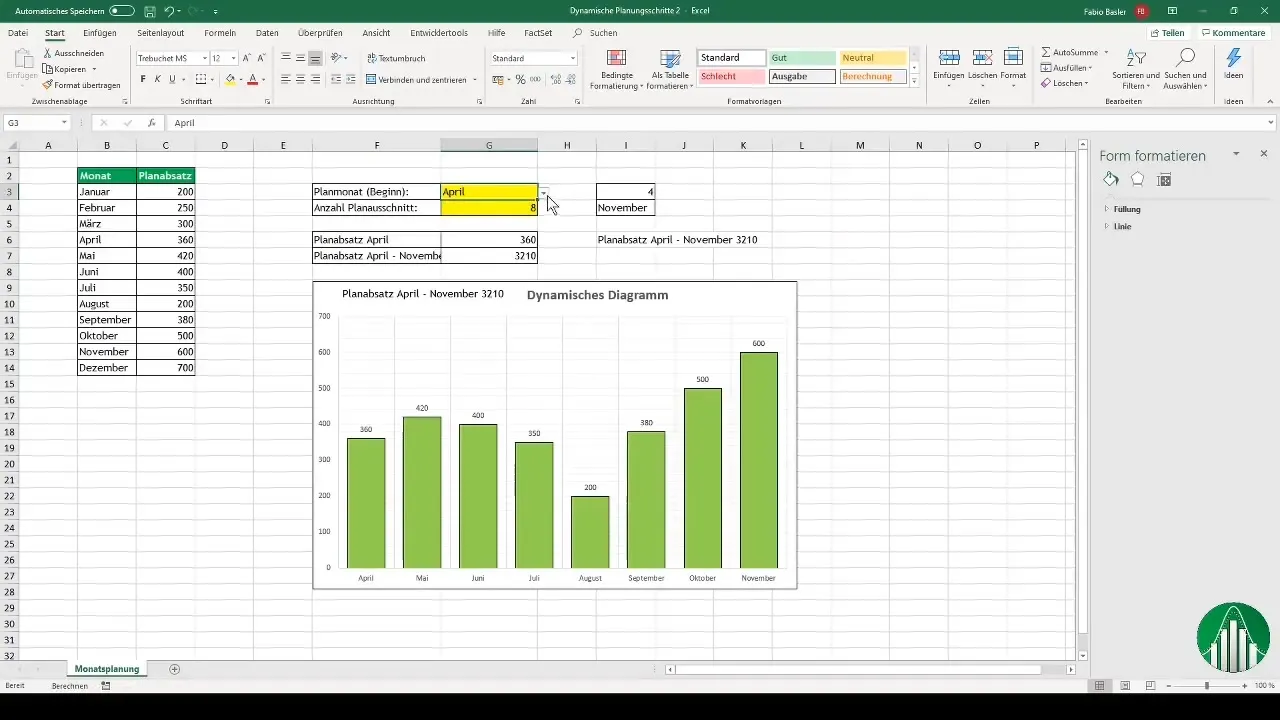
Task: Switch to page layout view icon
Action: (x=1125, y=686)
